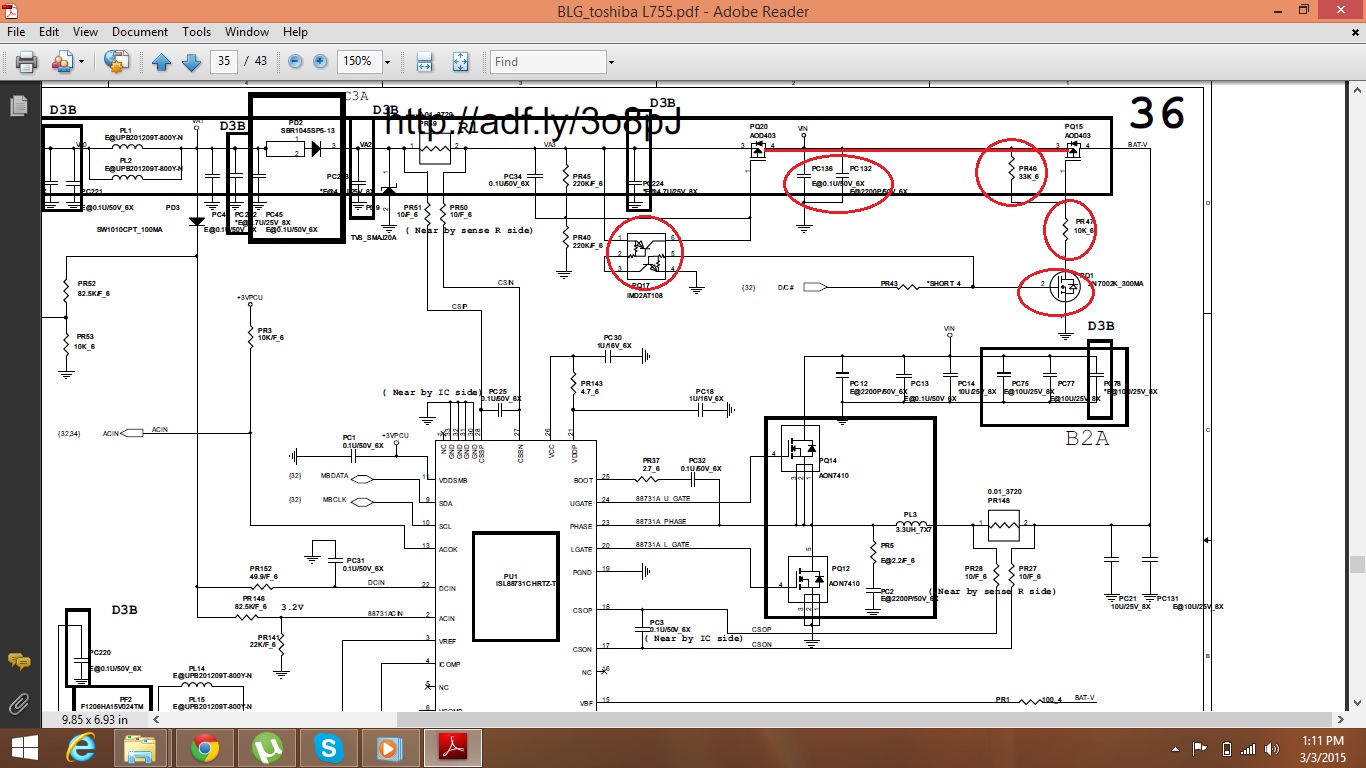The width and height of the screenshot is (1366, 768).
Task: Click the 150% zoom value field
Action: click(358, 62)
